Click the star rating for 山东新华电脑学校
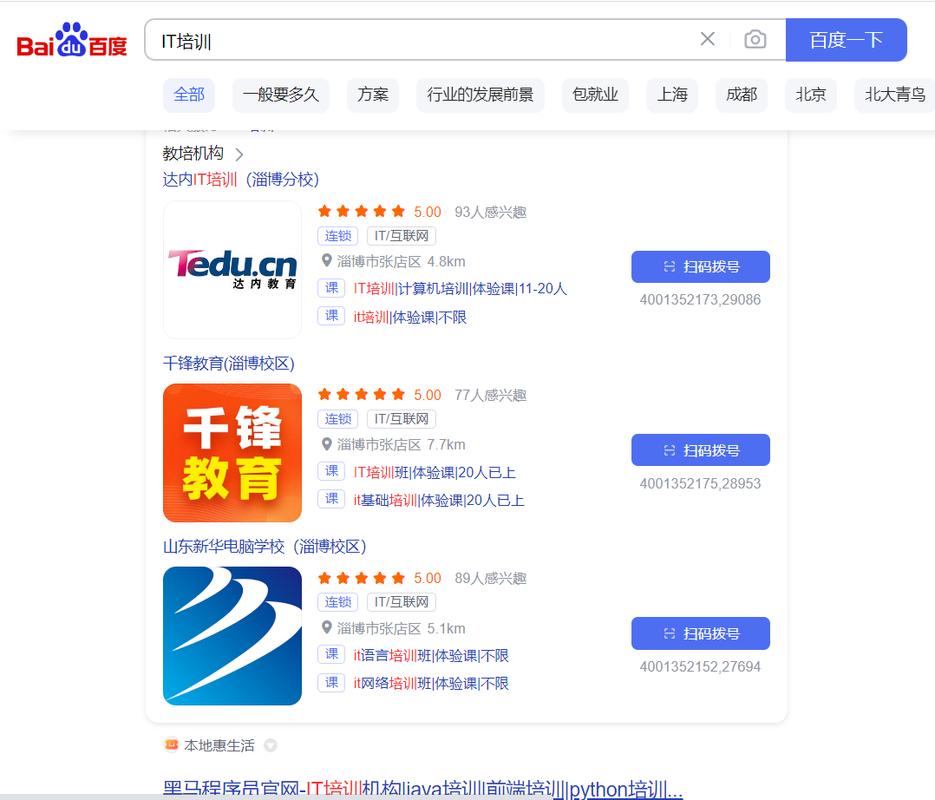935x800 pixels. click(361, 578)
